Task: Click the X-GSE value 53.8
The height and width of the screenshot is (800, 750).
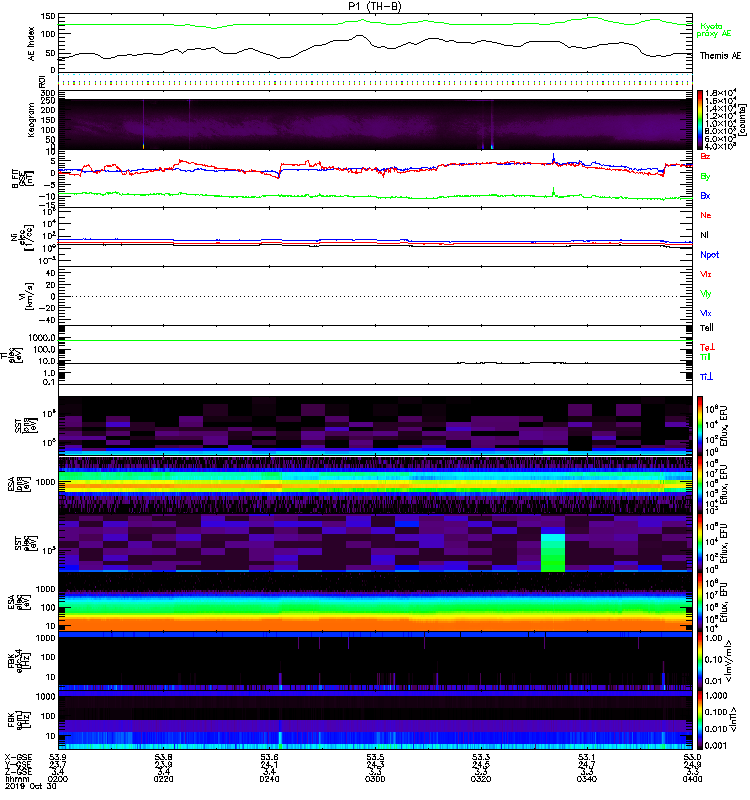Action: pos(163,757)
